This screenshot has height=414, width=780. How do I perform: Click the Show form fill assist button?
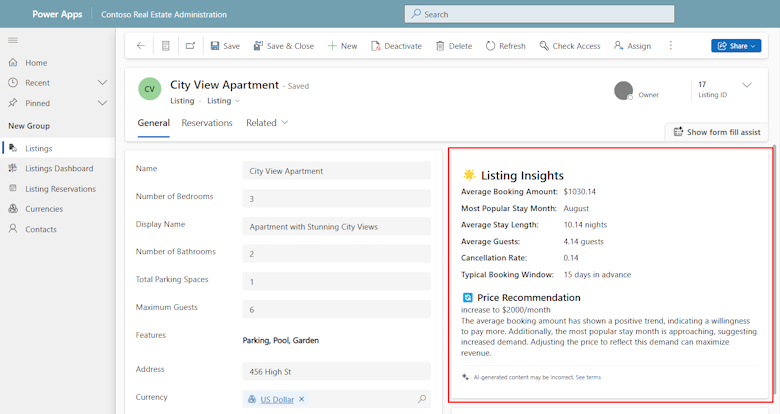(x=717, y=132)
